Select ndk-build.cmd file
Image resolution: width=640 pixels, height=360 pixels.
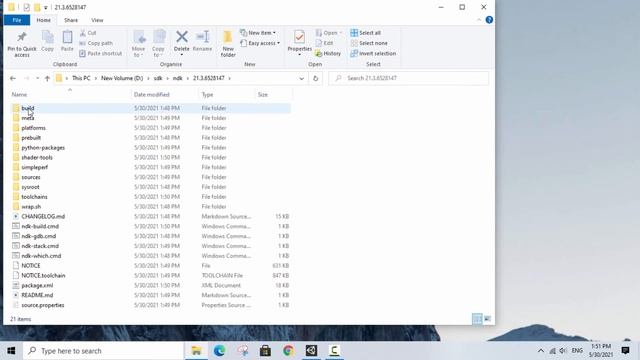point(40,226)
